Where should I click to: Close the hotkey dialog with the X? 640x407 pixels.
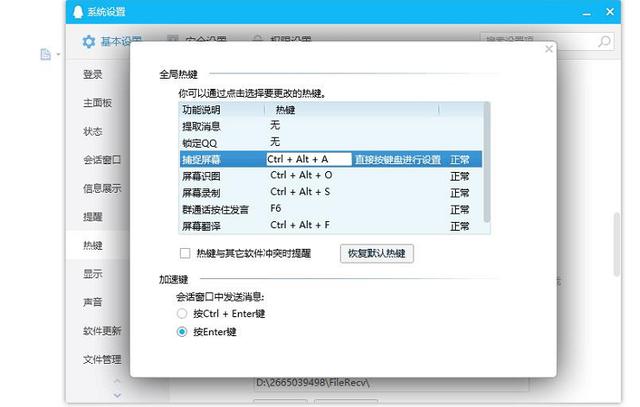548,48
